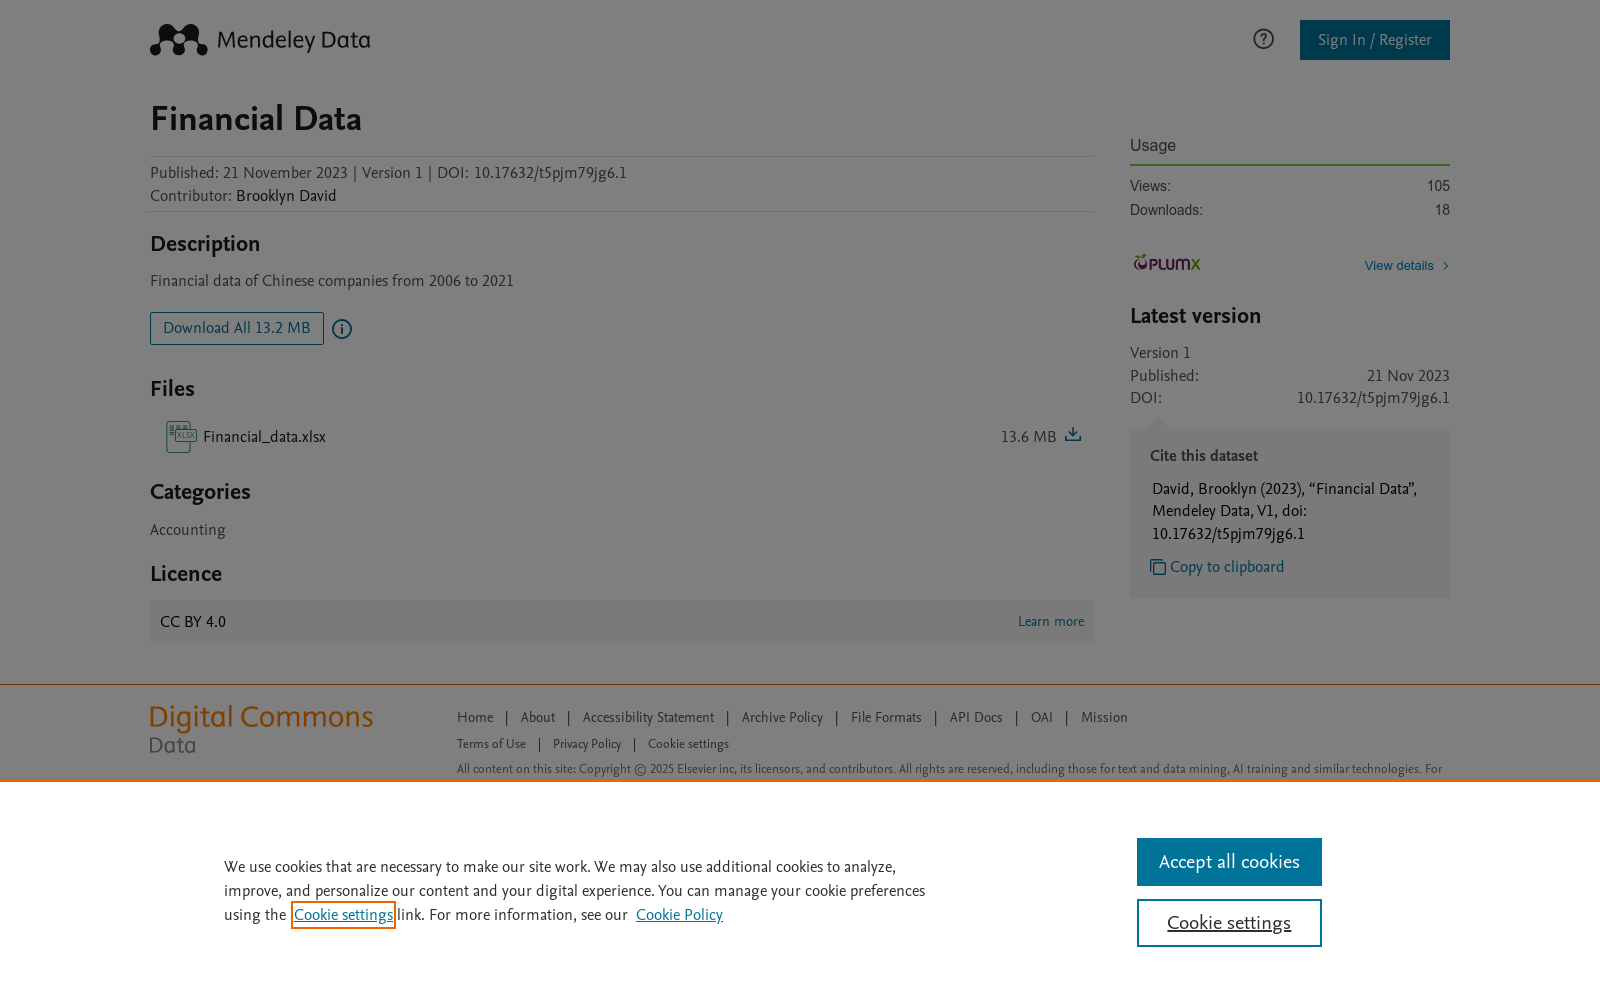Screen dimensions: 1600x1000
Task: Open Cookie Policy link in banner
Action: 679,915
